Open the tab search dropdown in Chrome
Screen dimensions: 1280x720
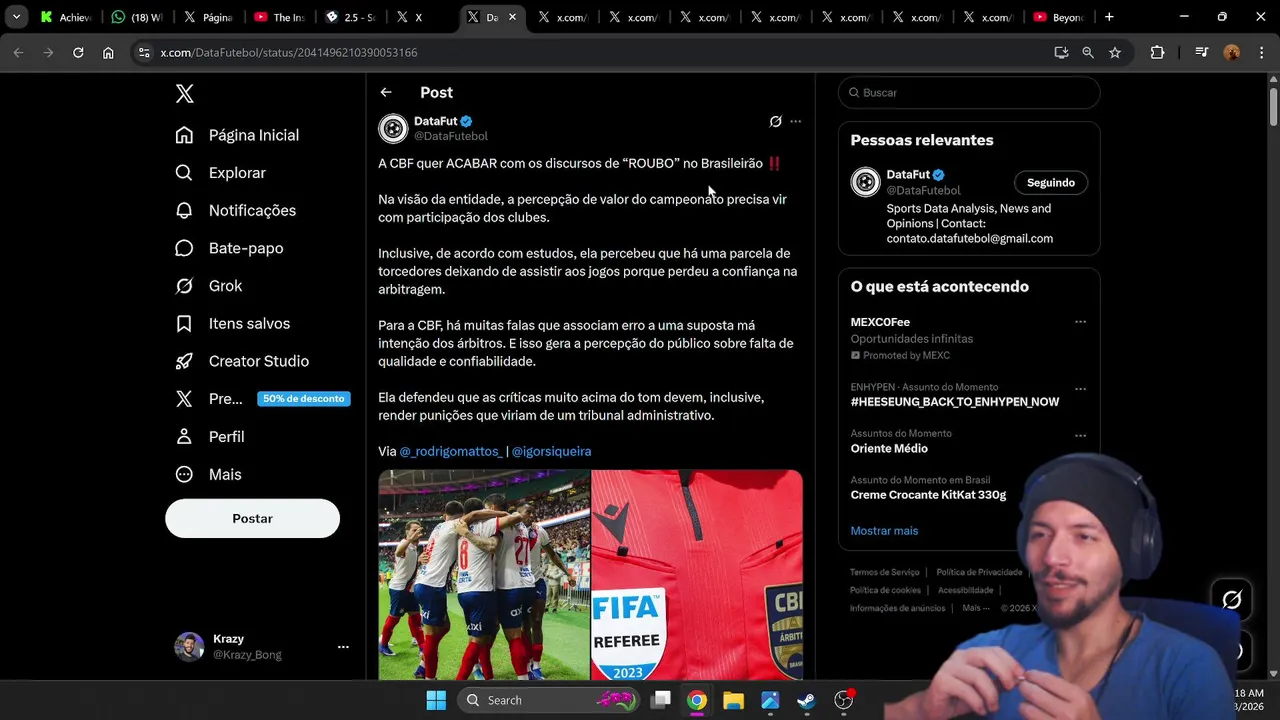click(x=16, y=17)
